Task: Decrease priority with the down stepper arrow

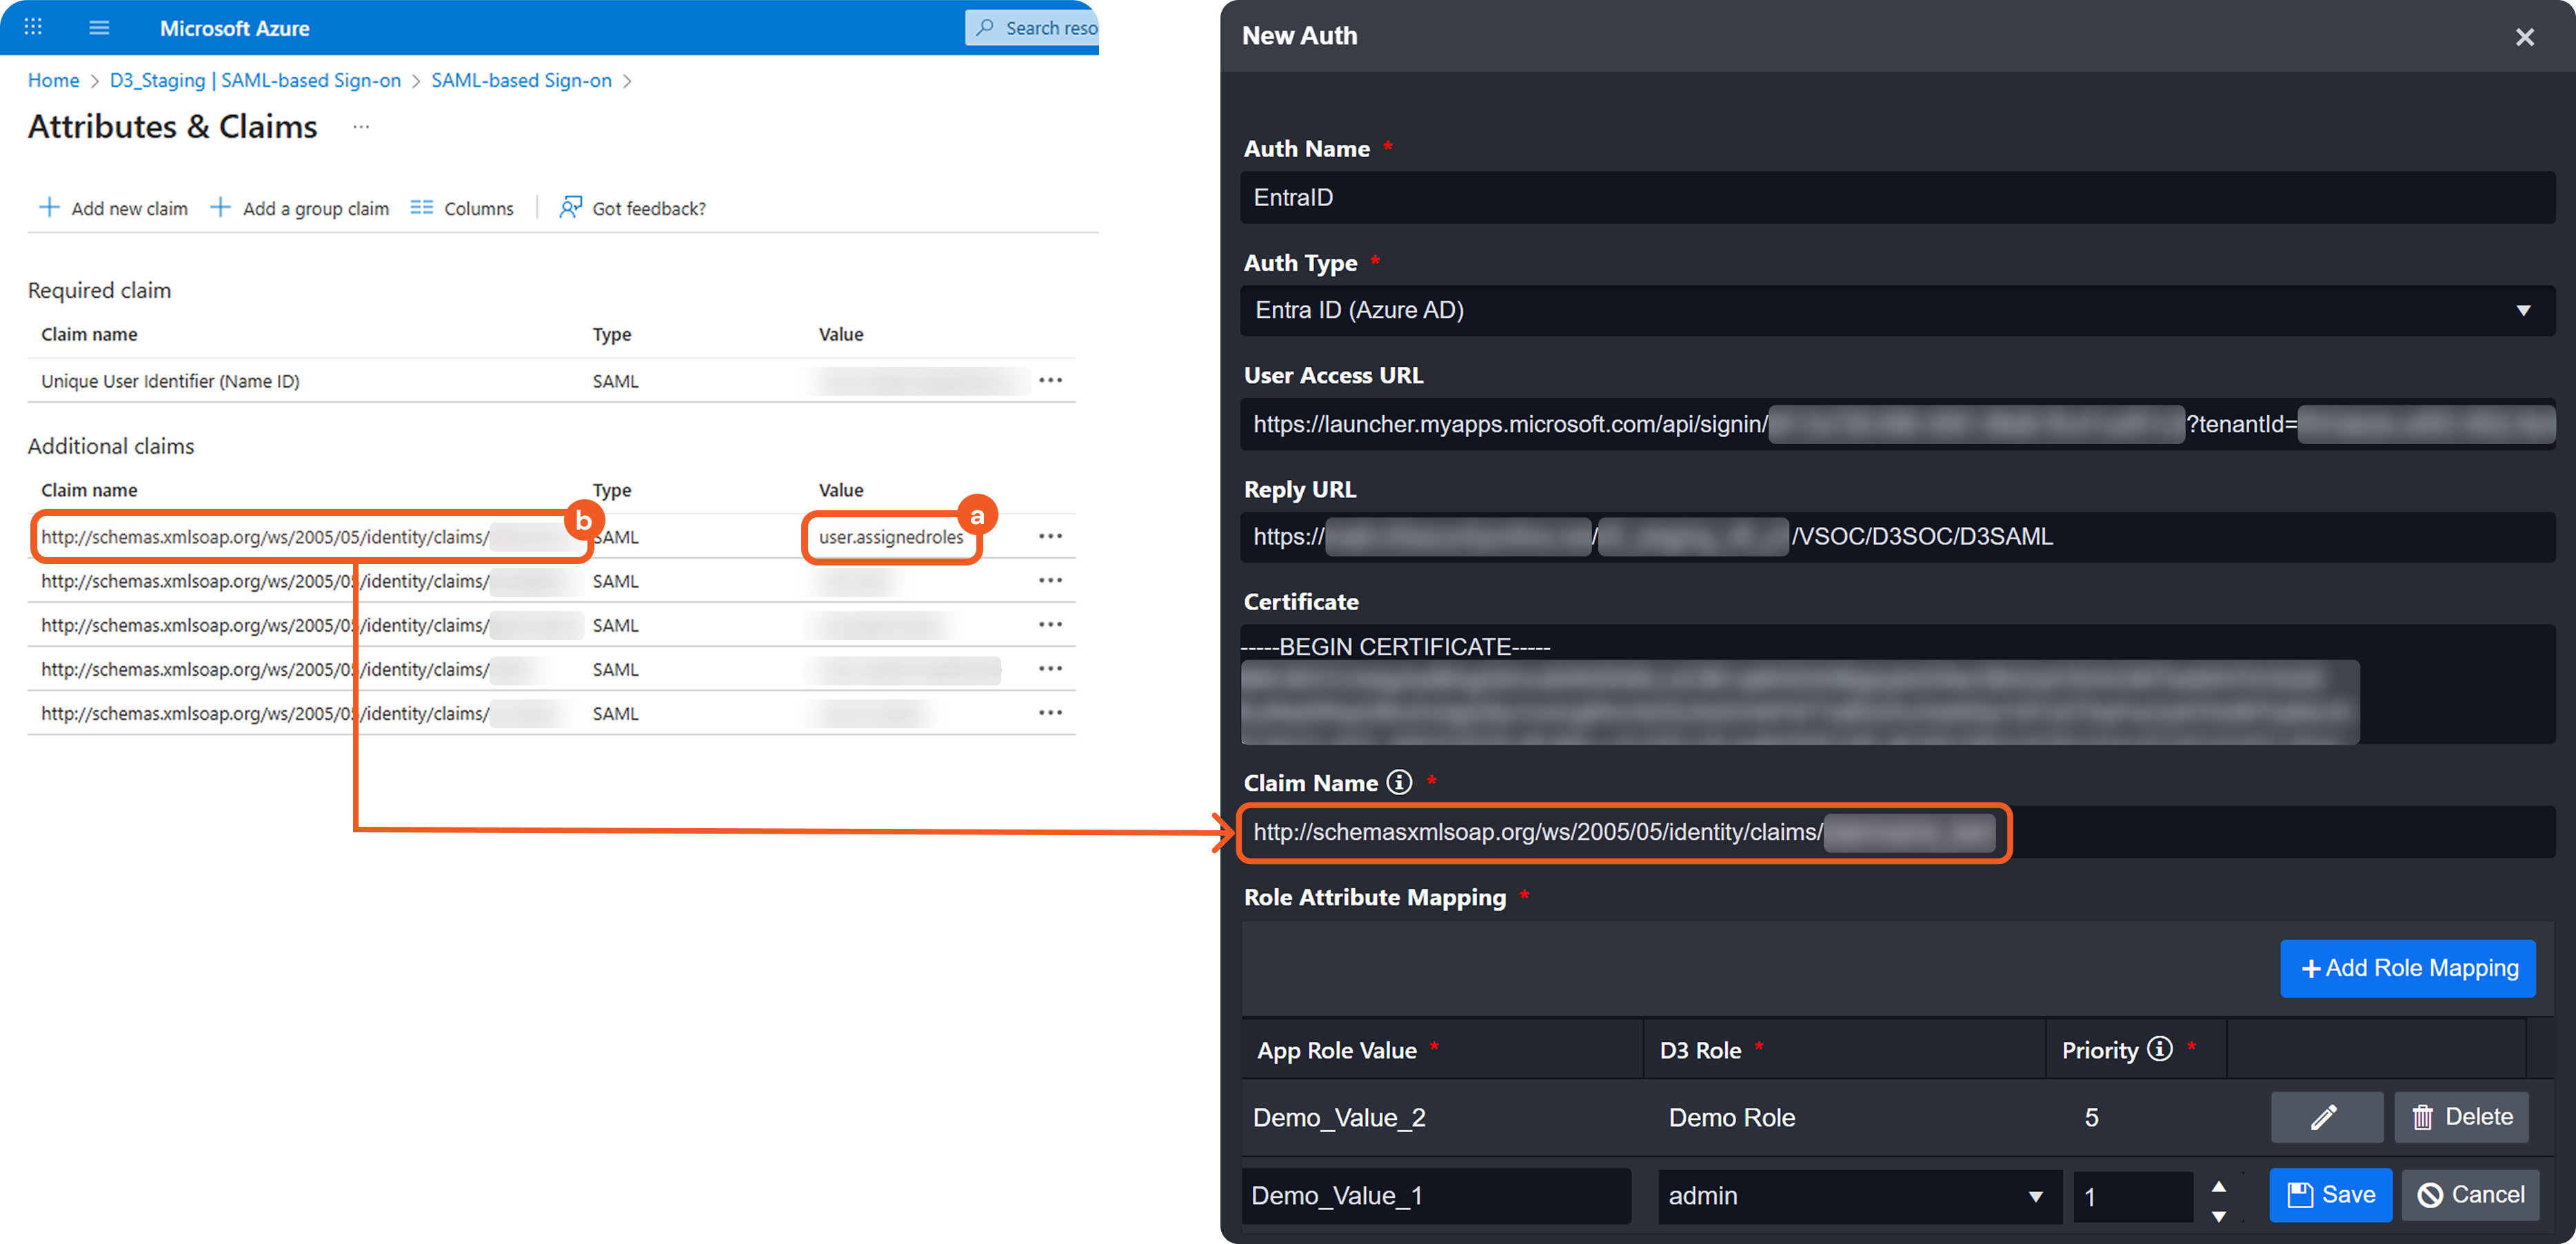Action: pyautogui.click(x=2219, y=1216)
